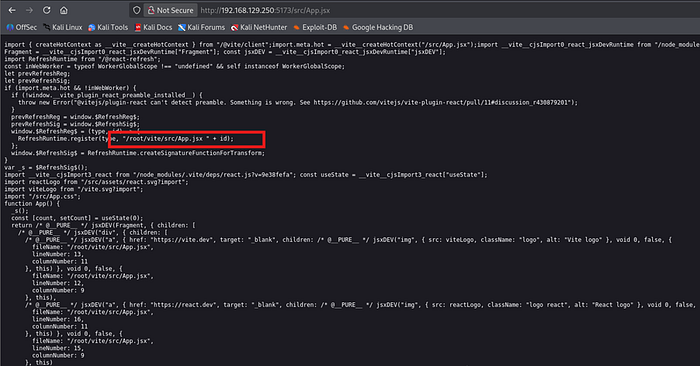Click the browser back arrow
Image resolution: width=700 pixels, height=366 pixels.
tap(12, 10)
